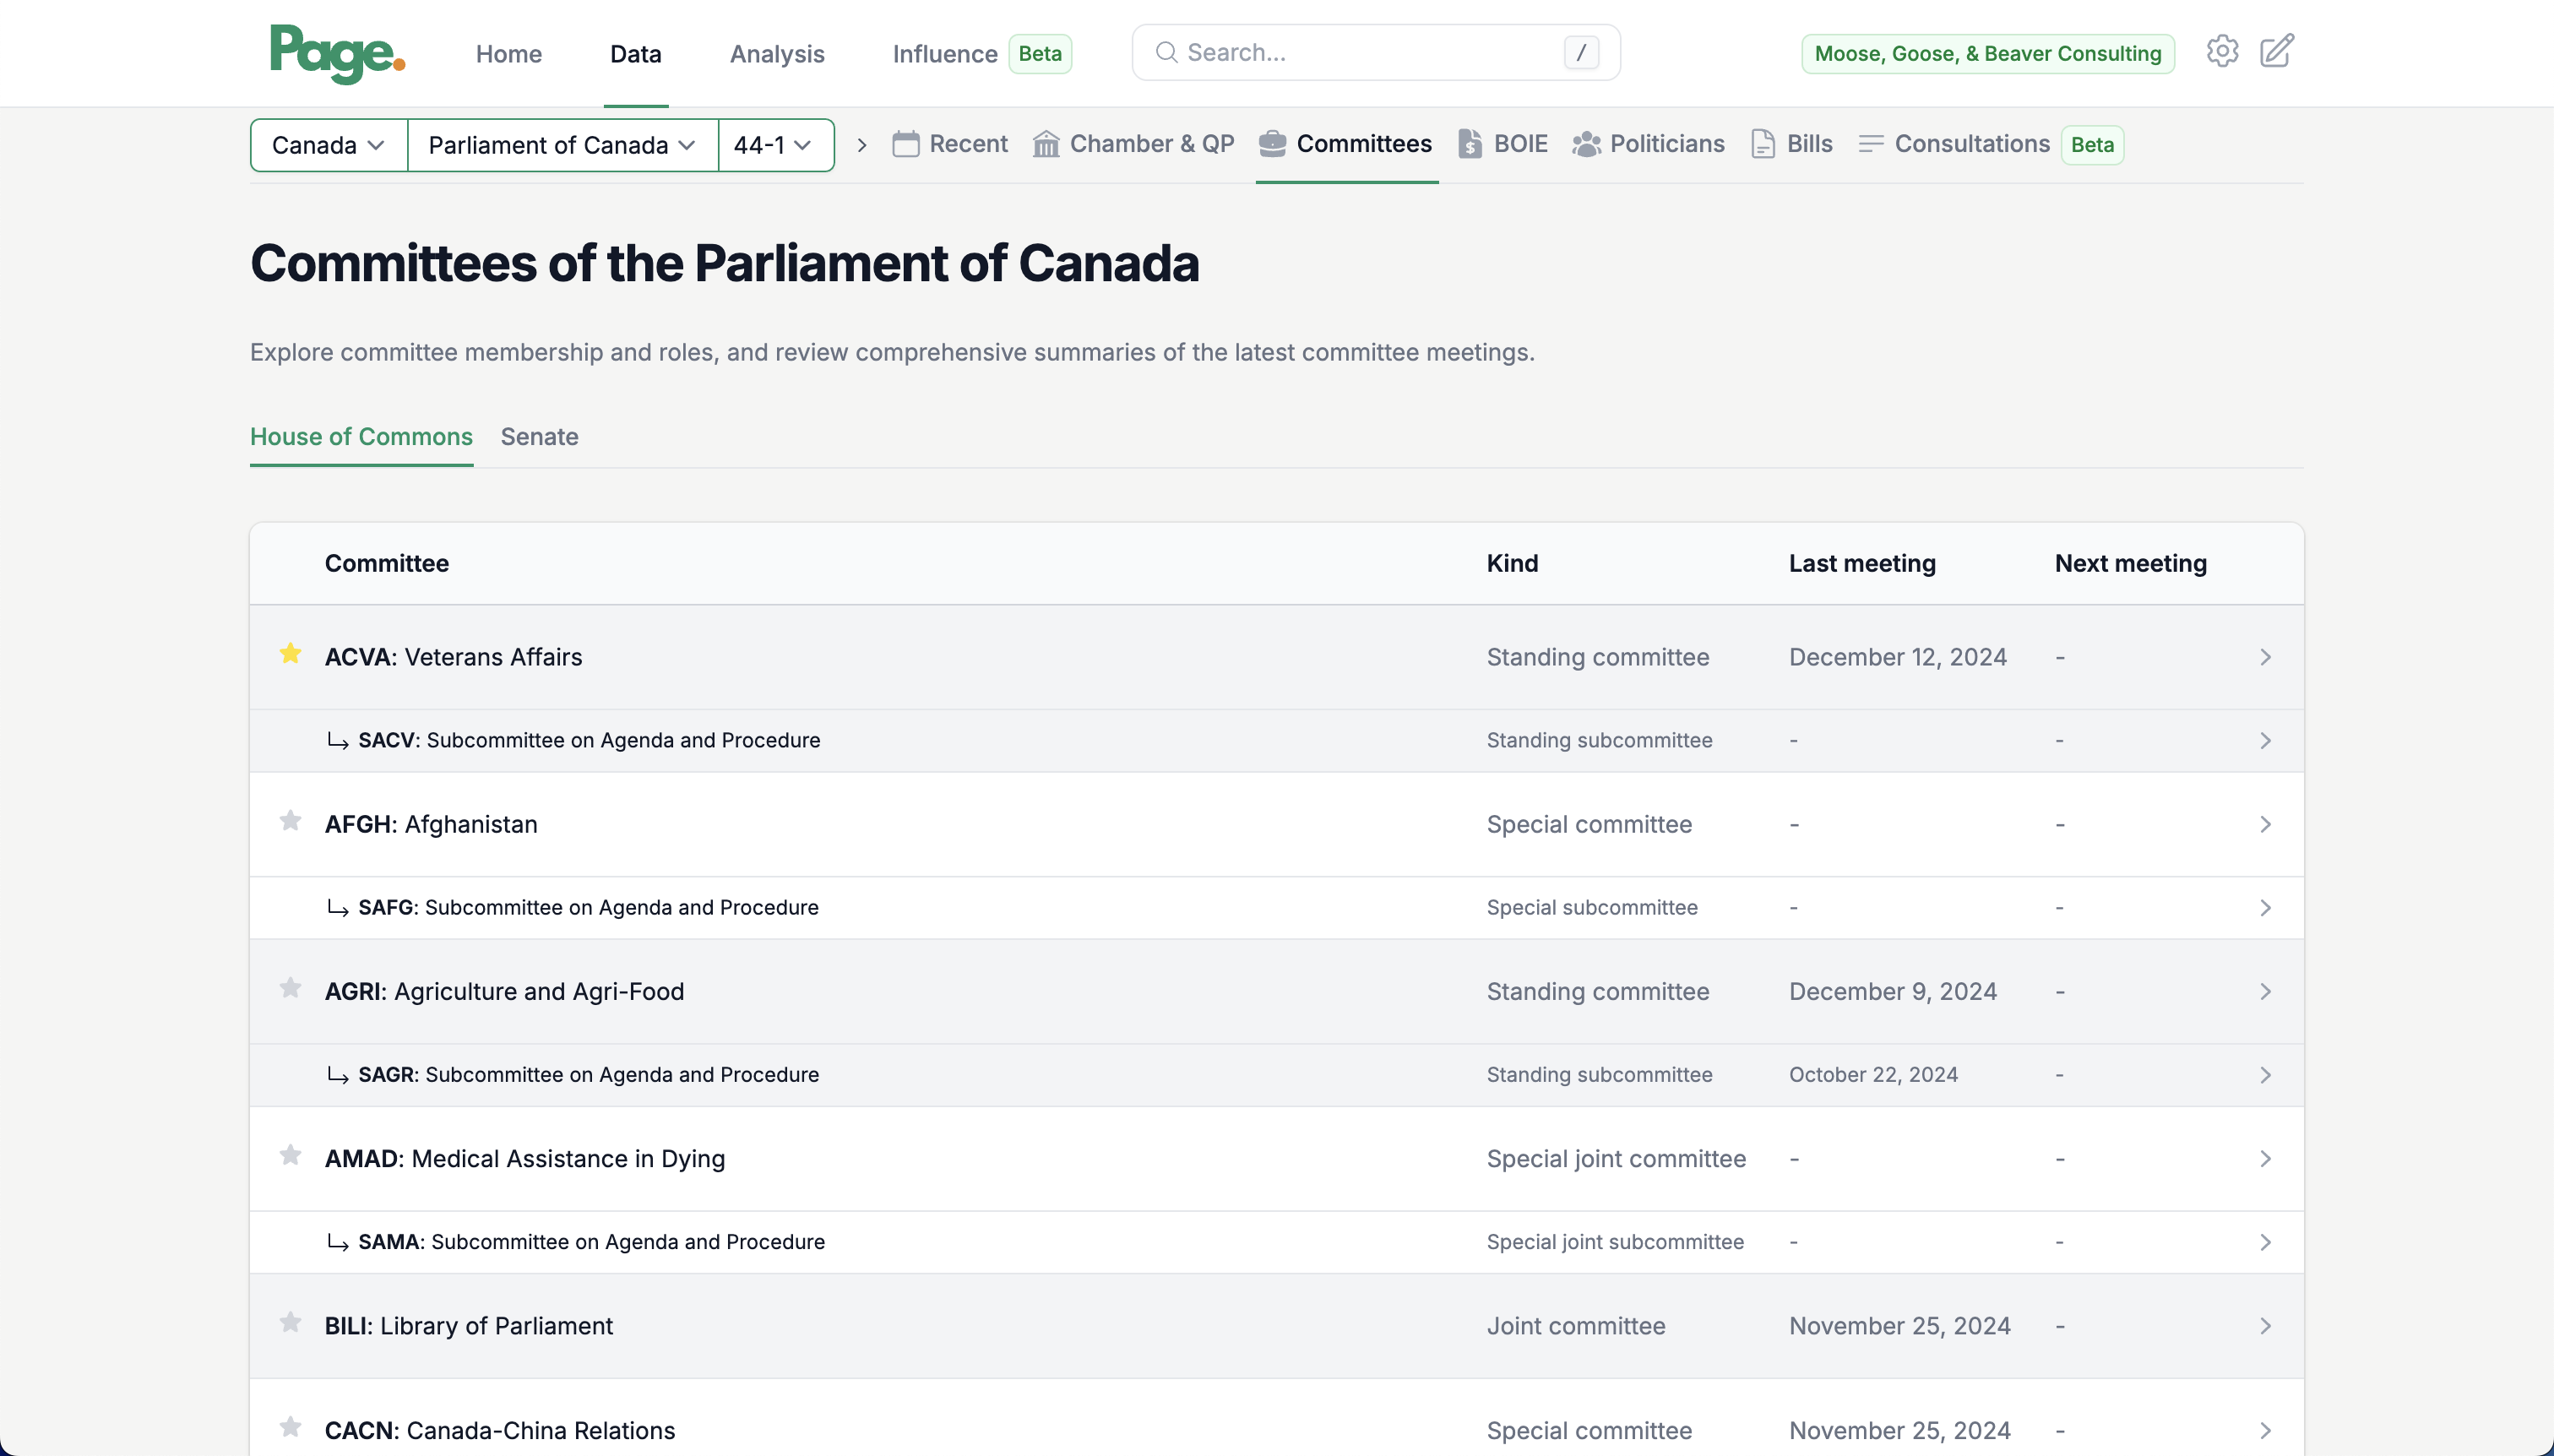
Task: Click October 22, 2024 date for SAGR
Action: [x=1873, y=1075]
